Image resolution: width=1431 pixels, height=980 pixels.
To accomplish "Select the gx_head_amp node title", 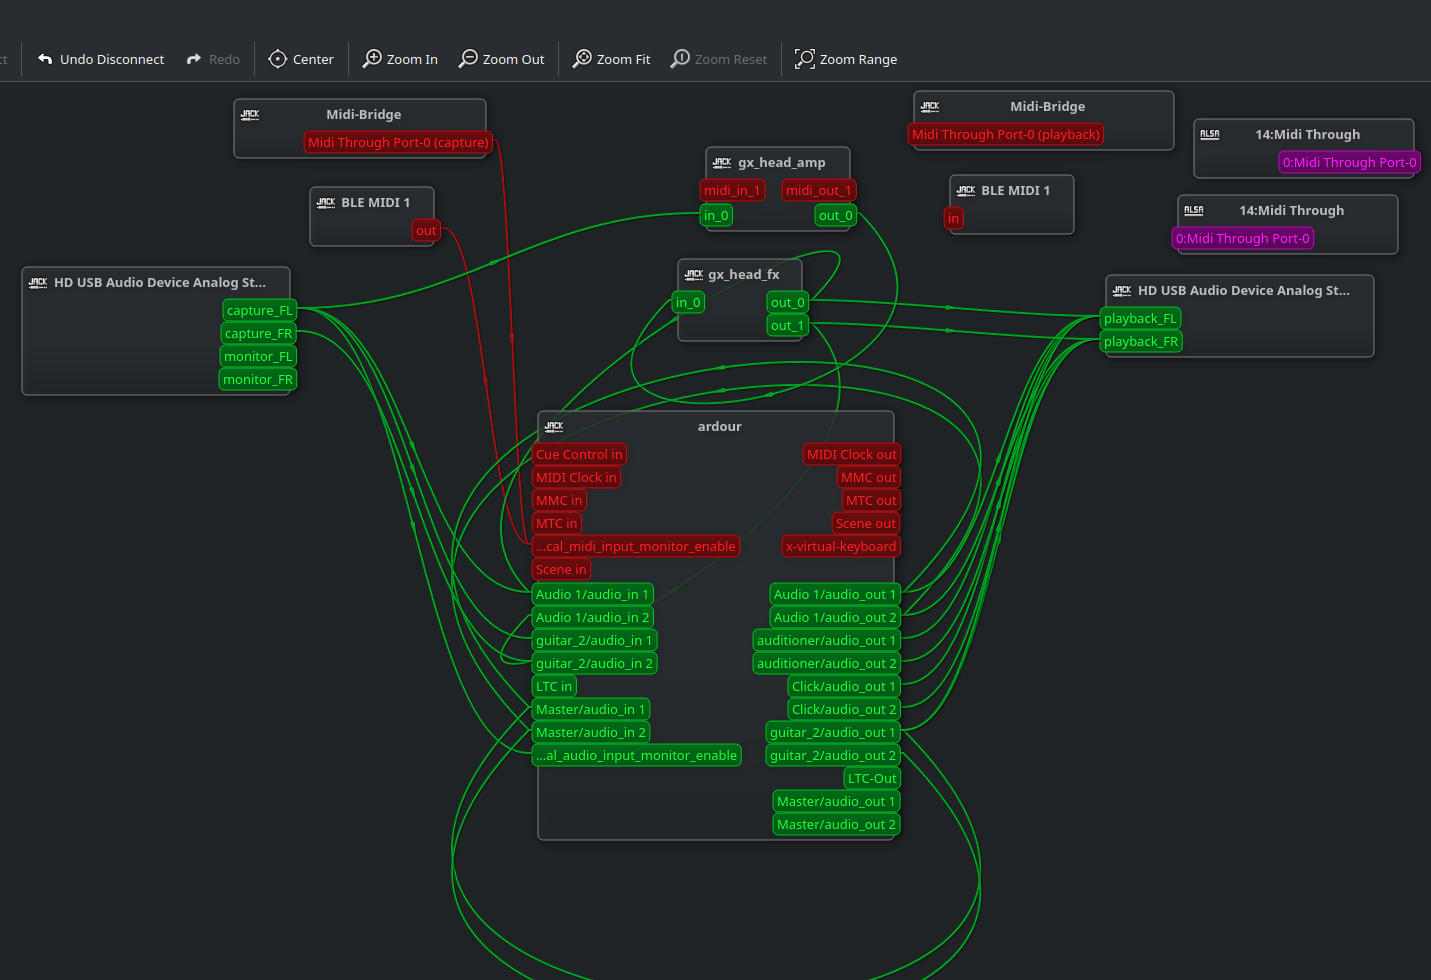I will tap(782, 162).
